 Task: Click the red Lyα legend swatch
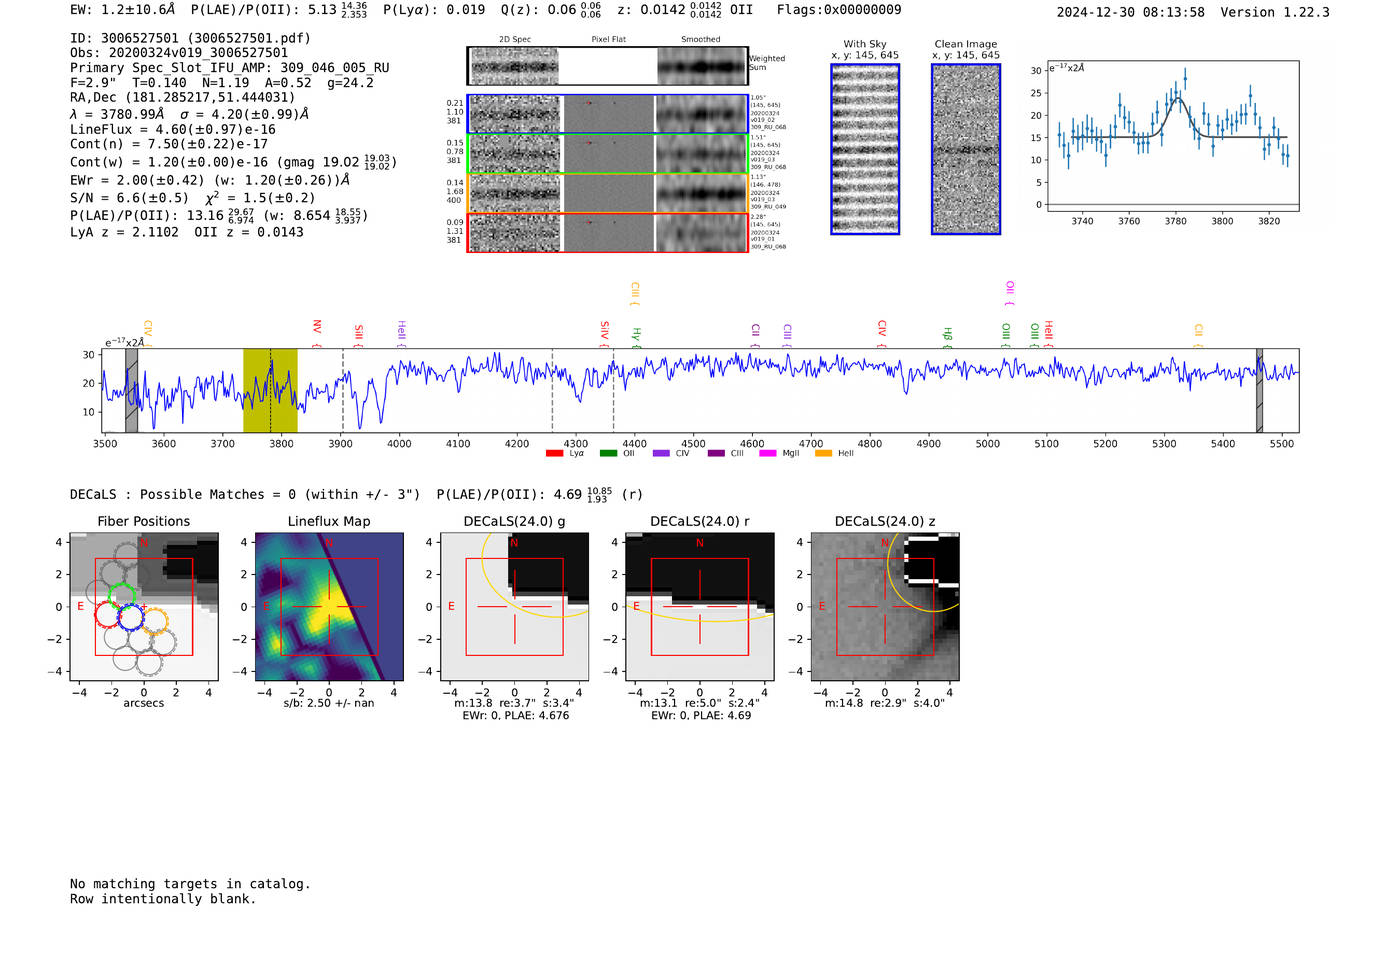(554, 453)
